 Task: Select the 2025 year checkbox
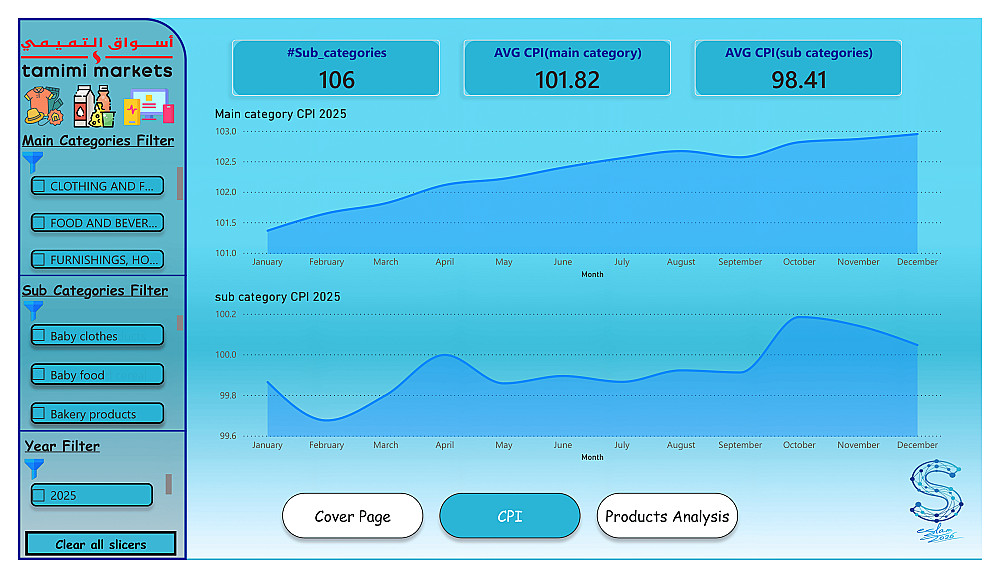(39, 495)
